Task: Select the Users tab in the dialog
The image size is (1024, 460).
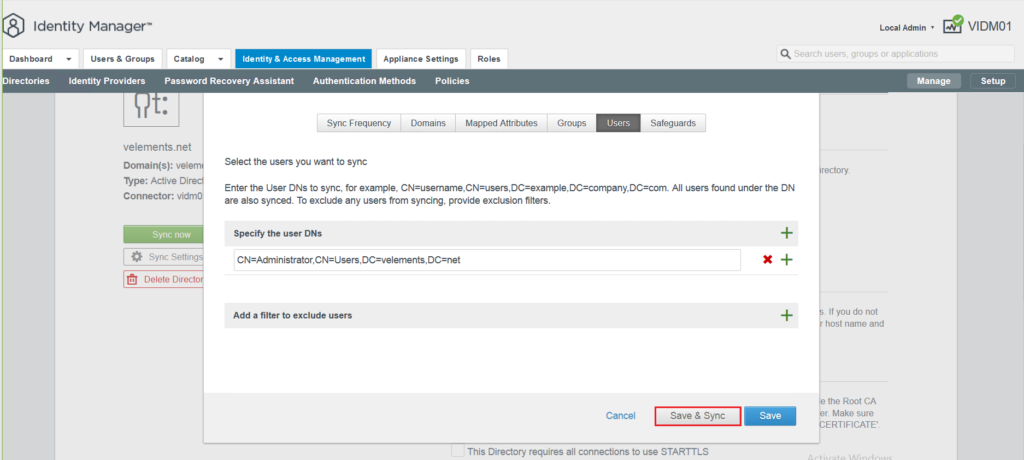Action: click(618, 123)
